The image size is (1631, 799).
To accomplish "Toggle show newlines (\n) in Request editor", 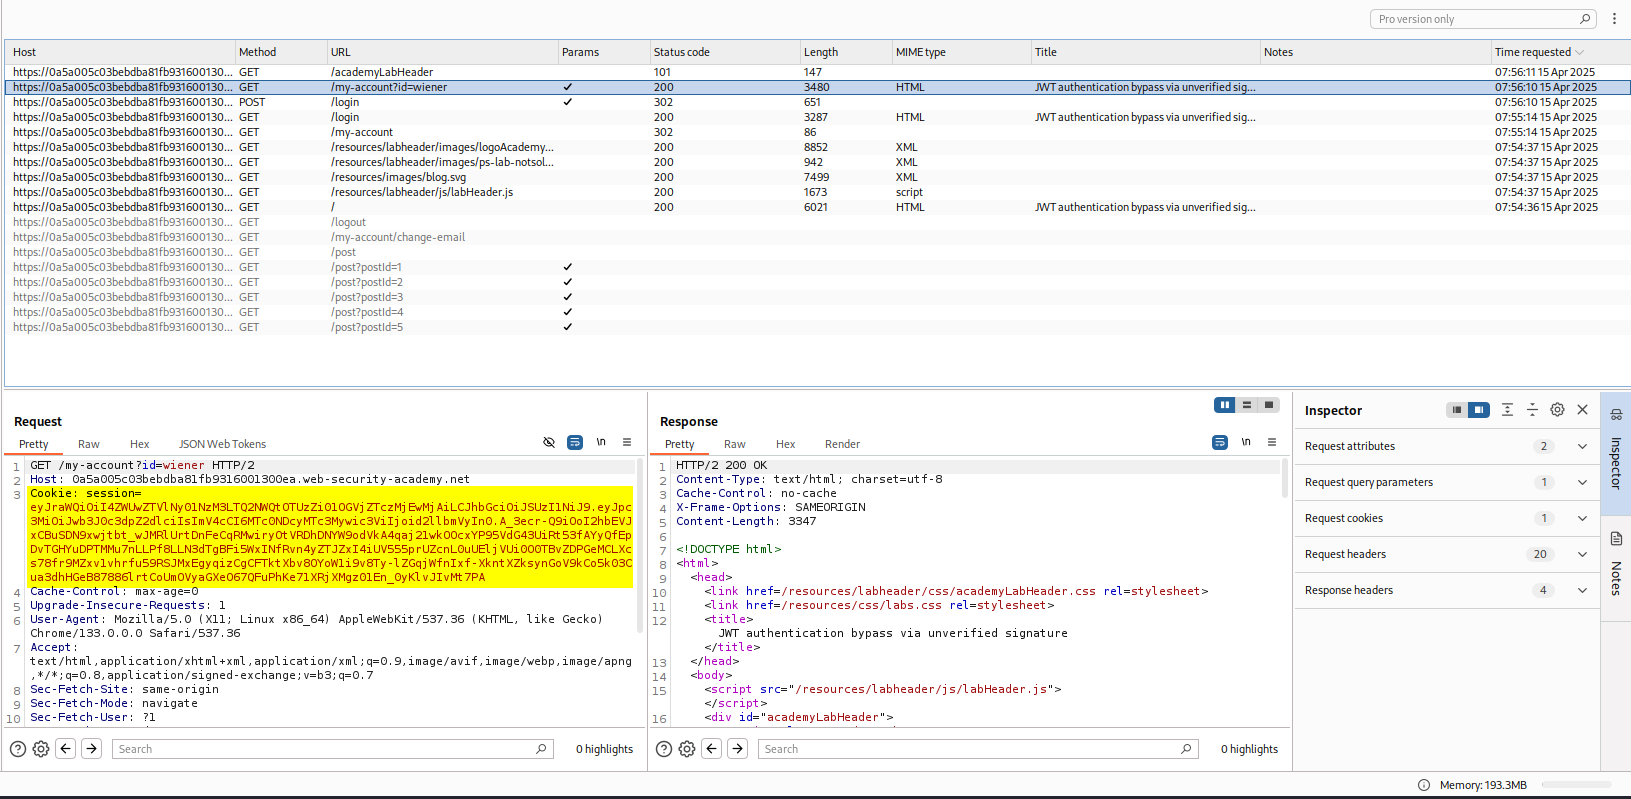I will tap(601, 442).
